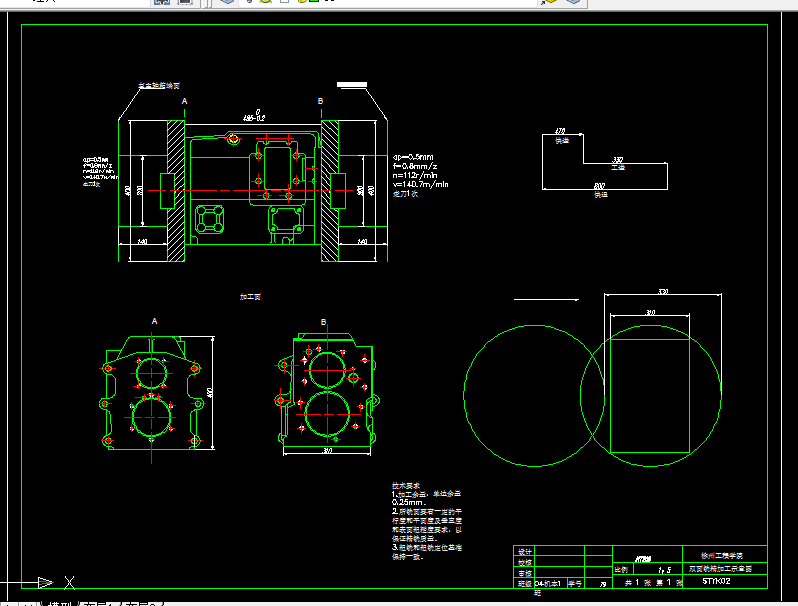The width and height of the screenshot is (798, 606).
Task: Select the 加工面 label
Action: 250,297
